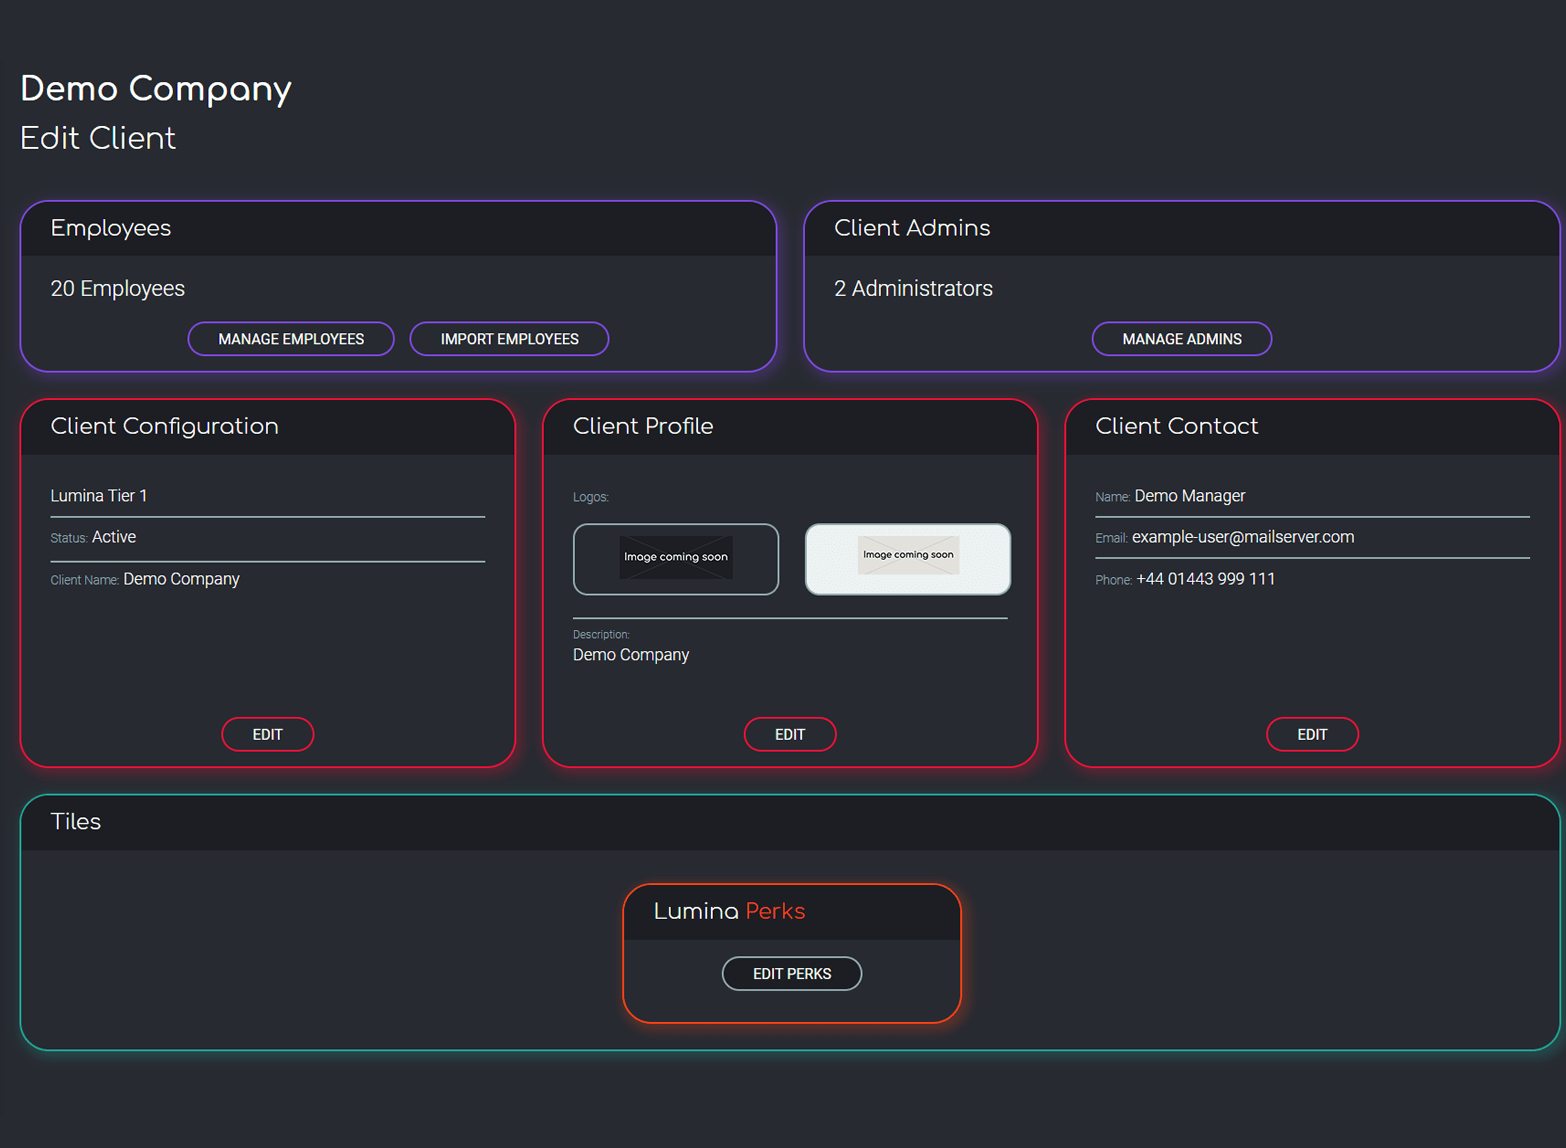
Task: Select the light 'Image coming soon' logo placeholder
Action: [907, 559]
